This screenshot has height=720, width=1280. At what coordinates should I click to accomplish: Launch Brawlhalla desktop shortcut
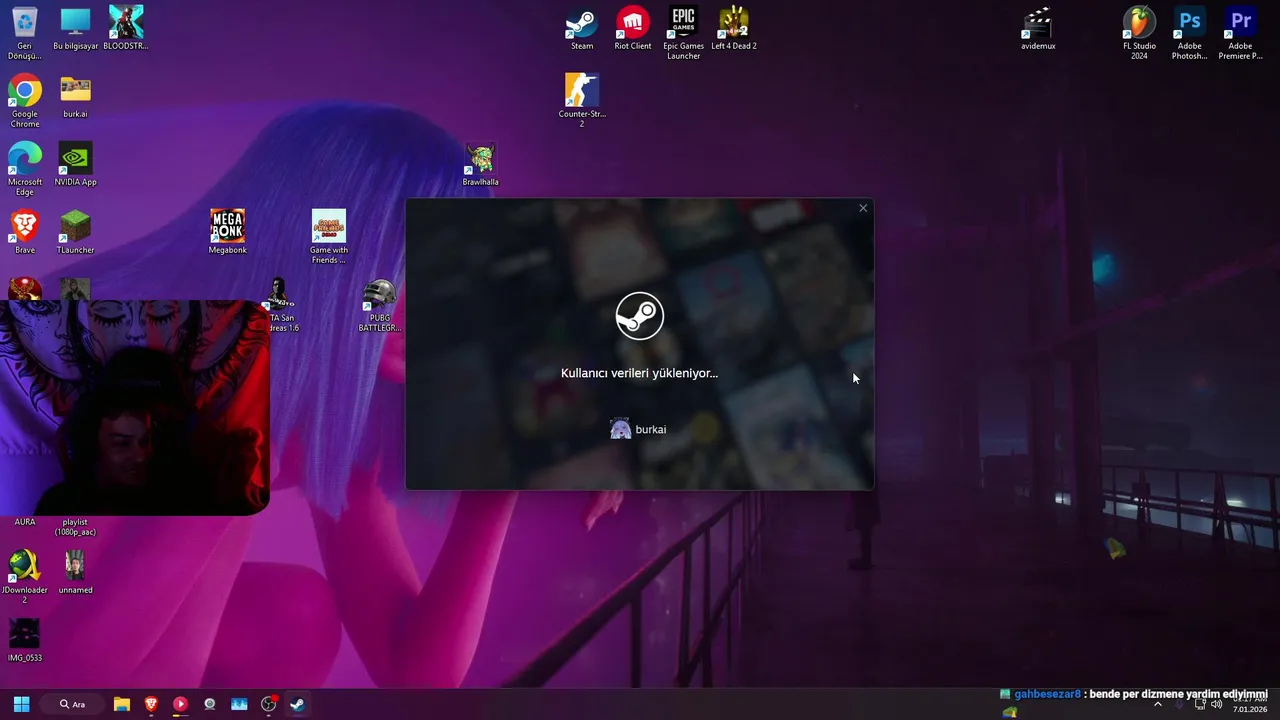[480, 164]
